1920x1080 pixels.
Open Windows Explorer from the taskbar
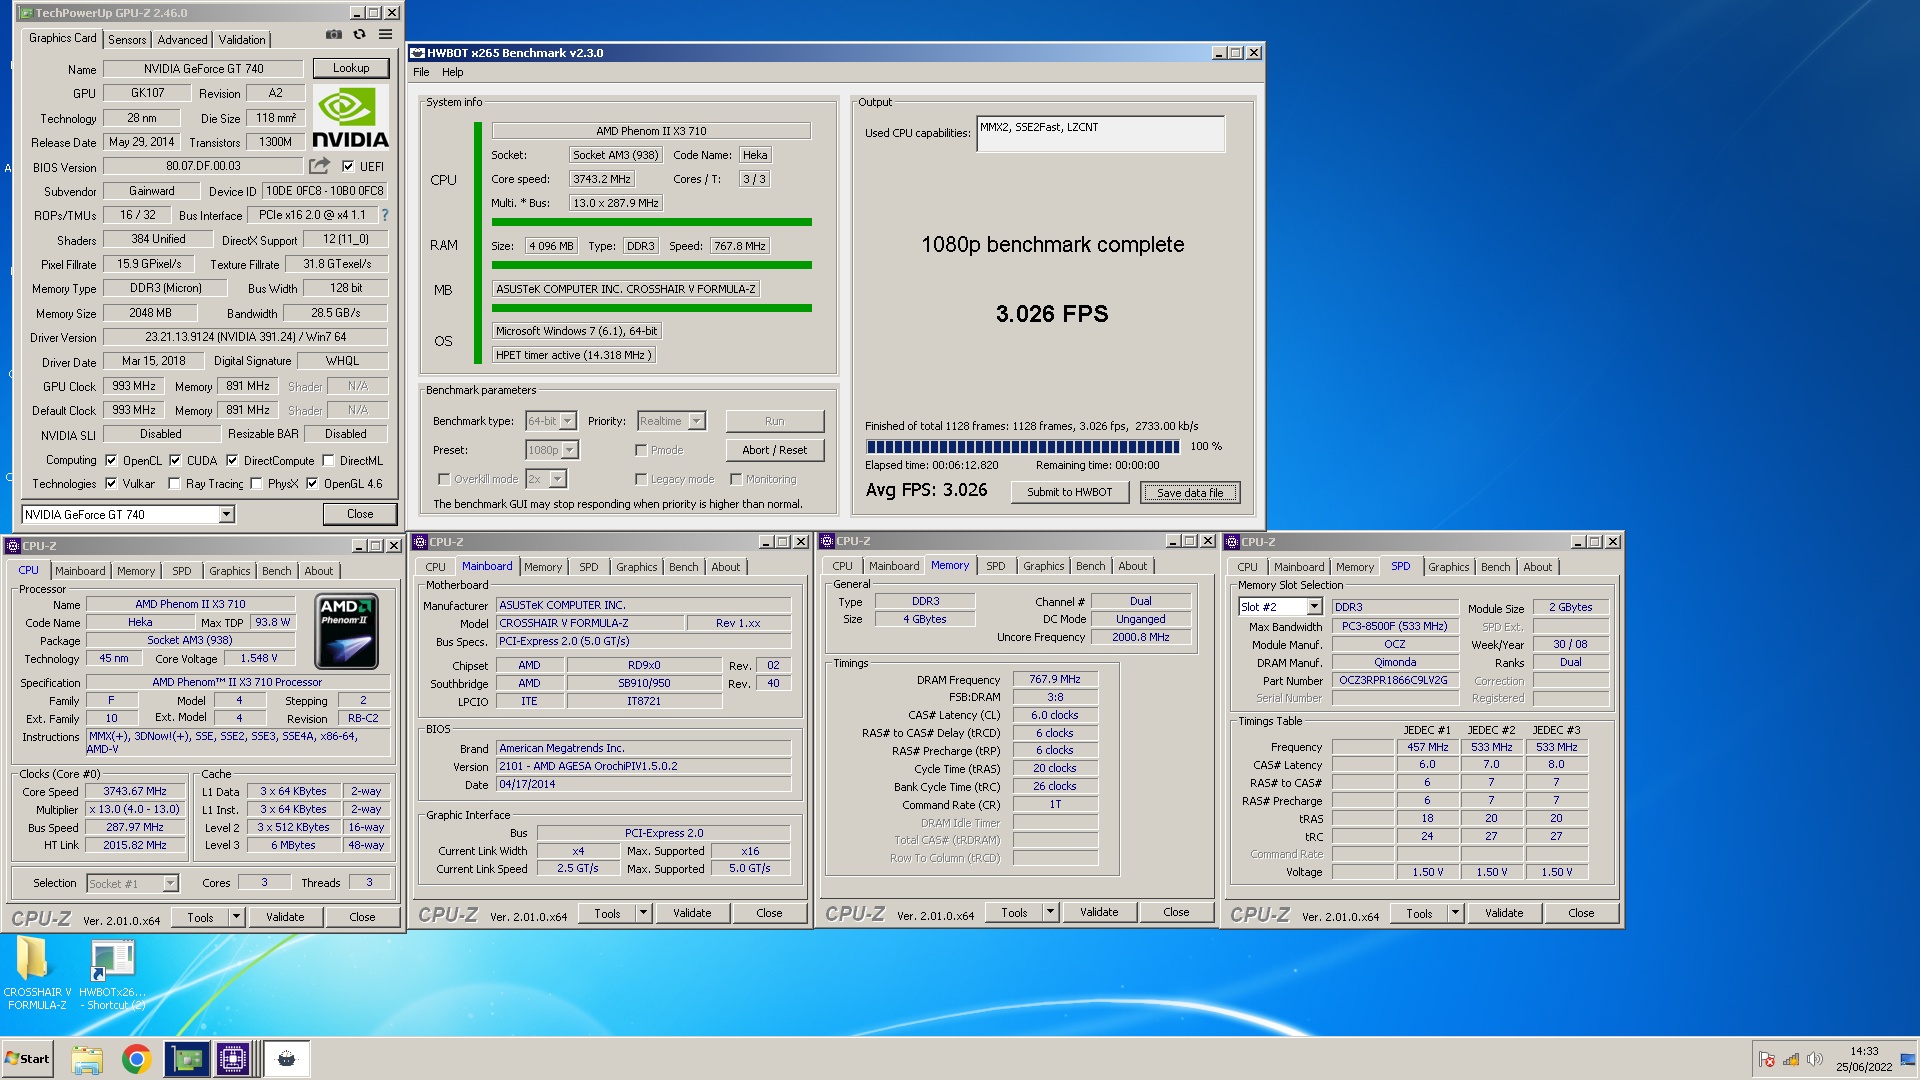point(87,1059)
